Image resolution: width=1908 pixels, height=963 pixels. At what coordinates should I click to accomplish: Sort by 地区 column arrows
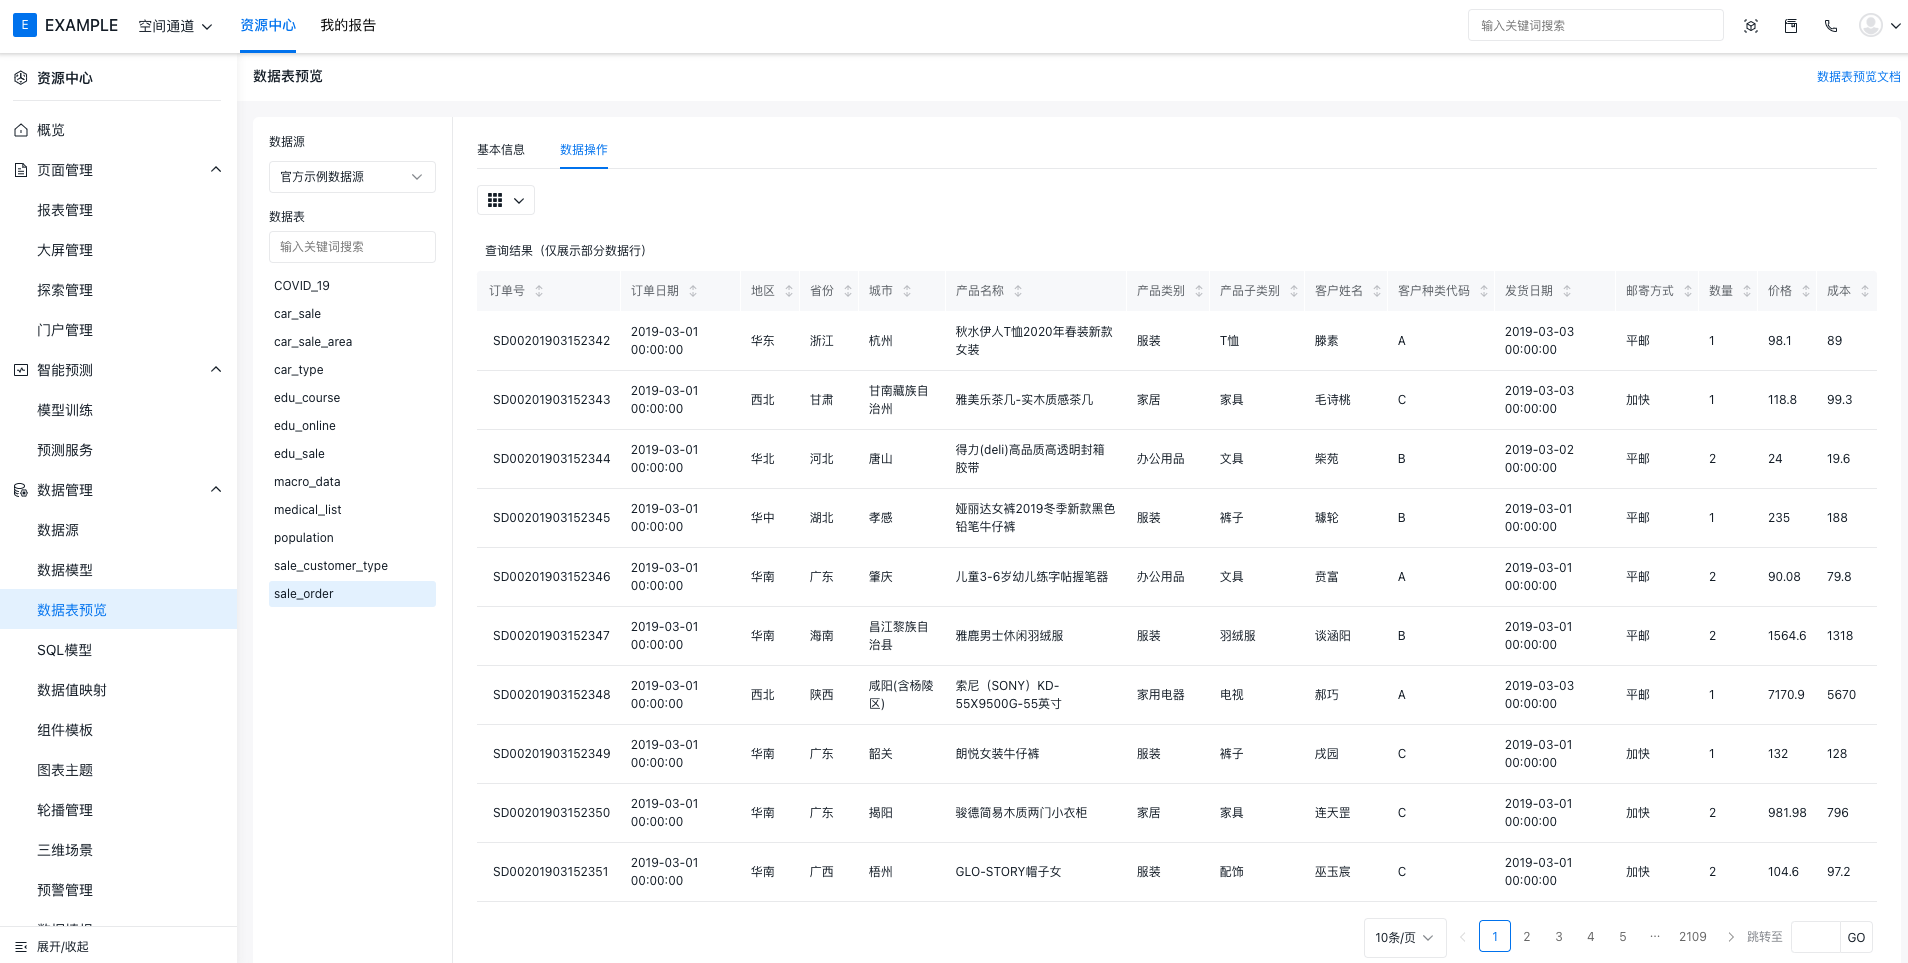click(789, 291)
